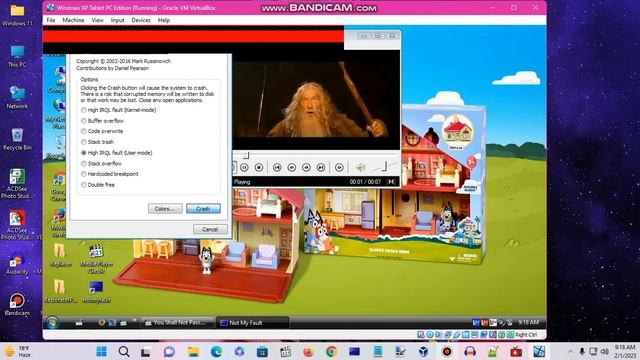Open the Recycle Bin on host desktop
The height and width of the screenshot is (360, 640).
tap(17, 139)
